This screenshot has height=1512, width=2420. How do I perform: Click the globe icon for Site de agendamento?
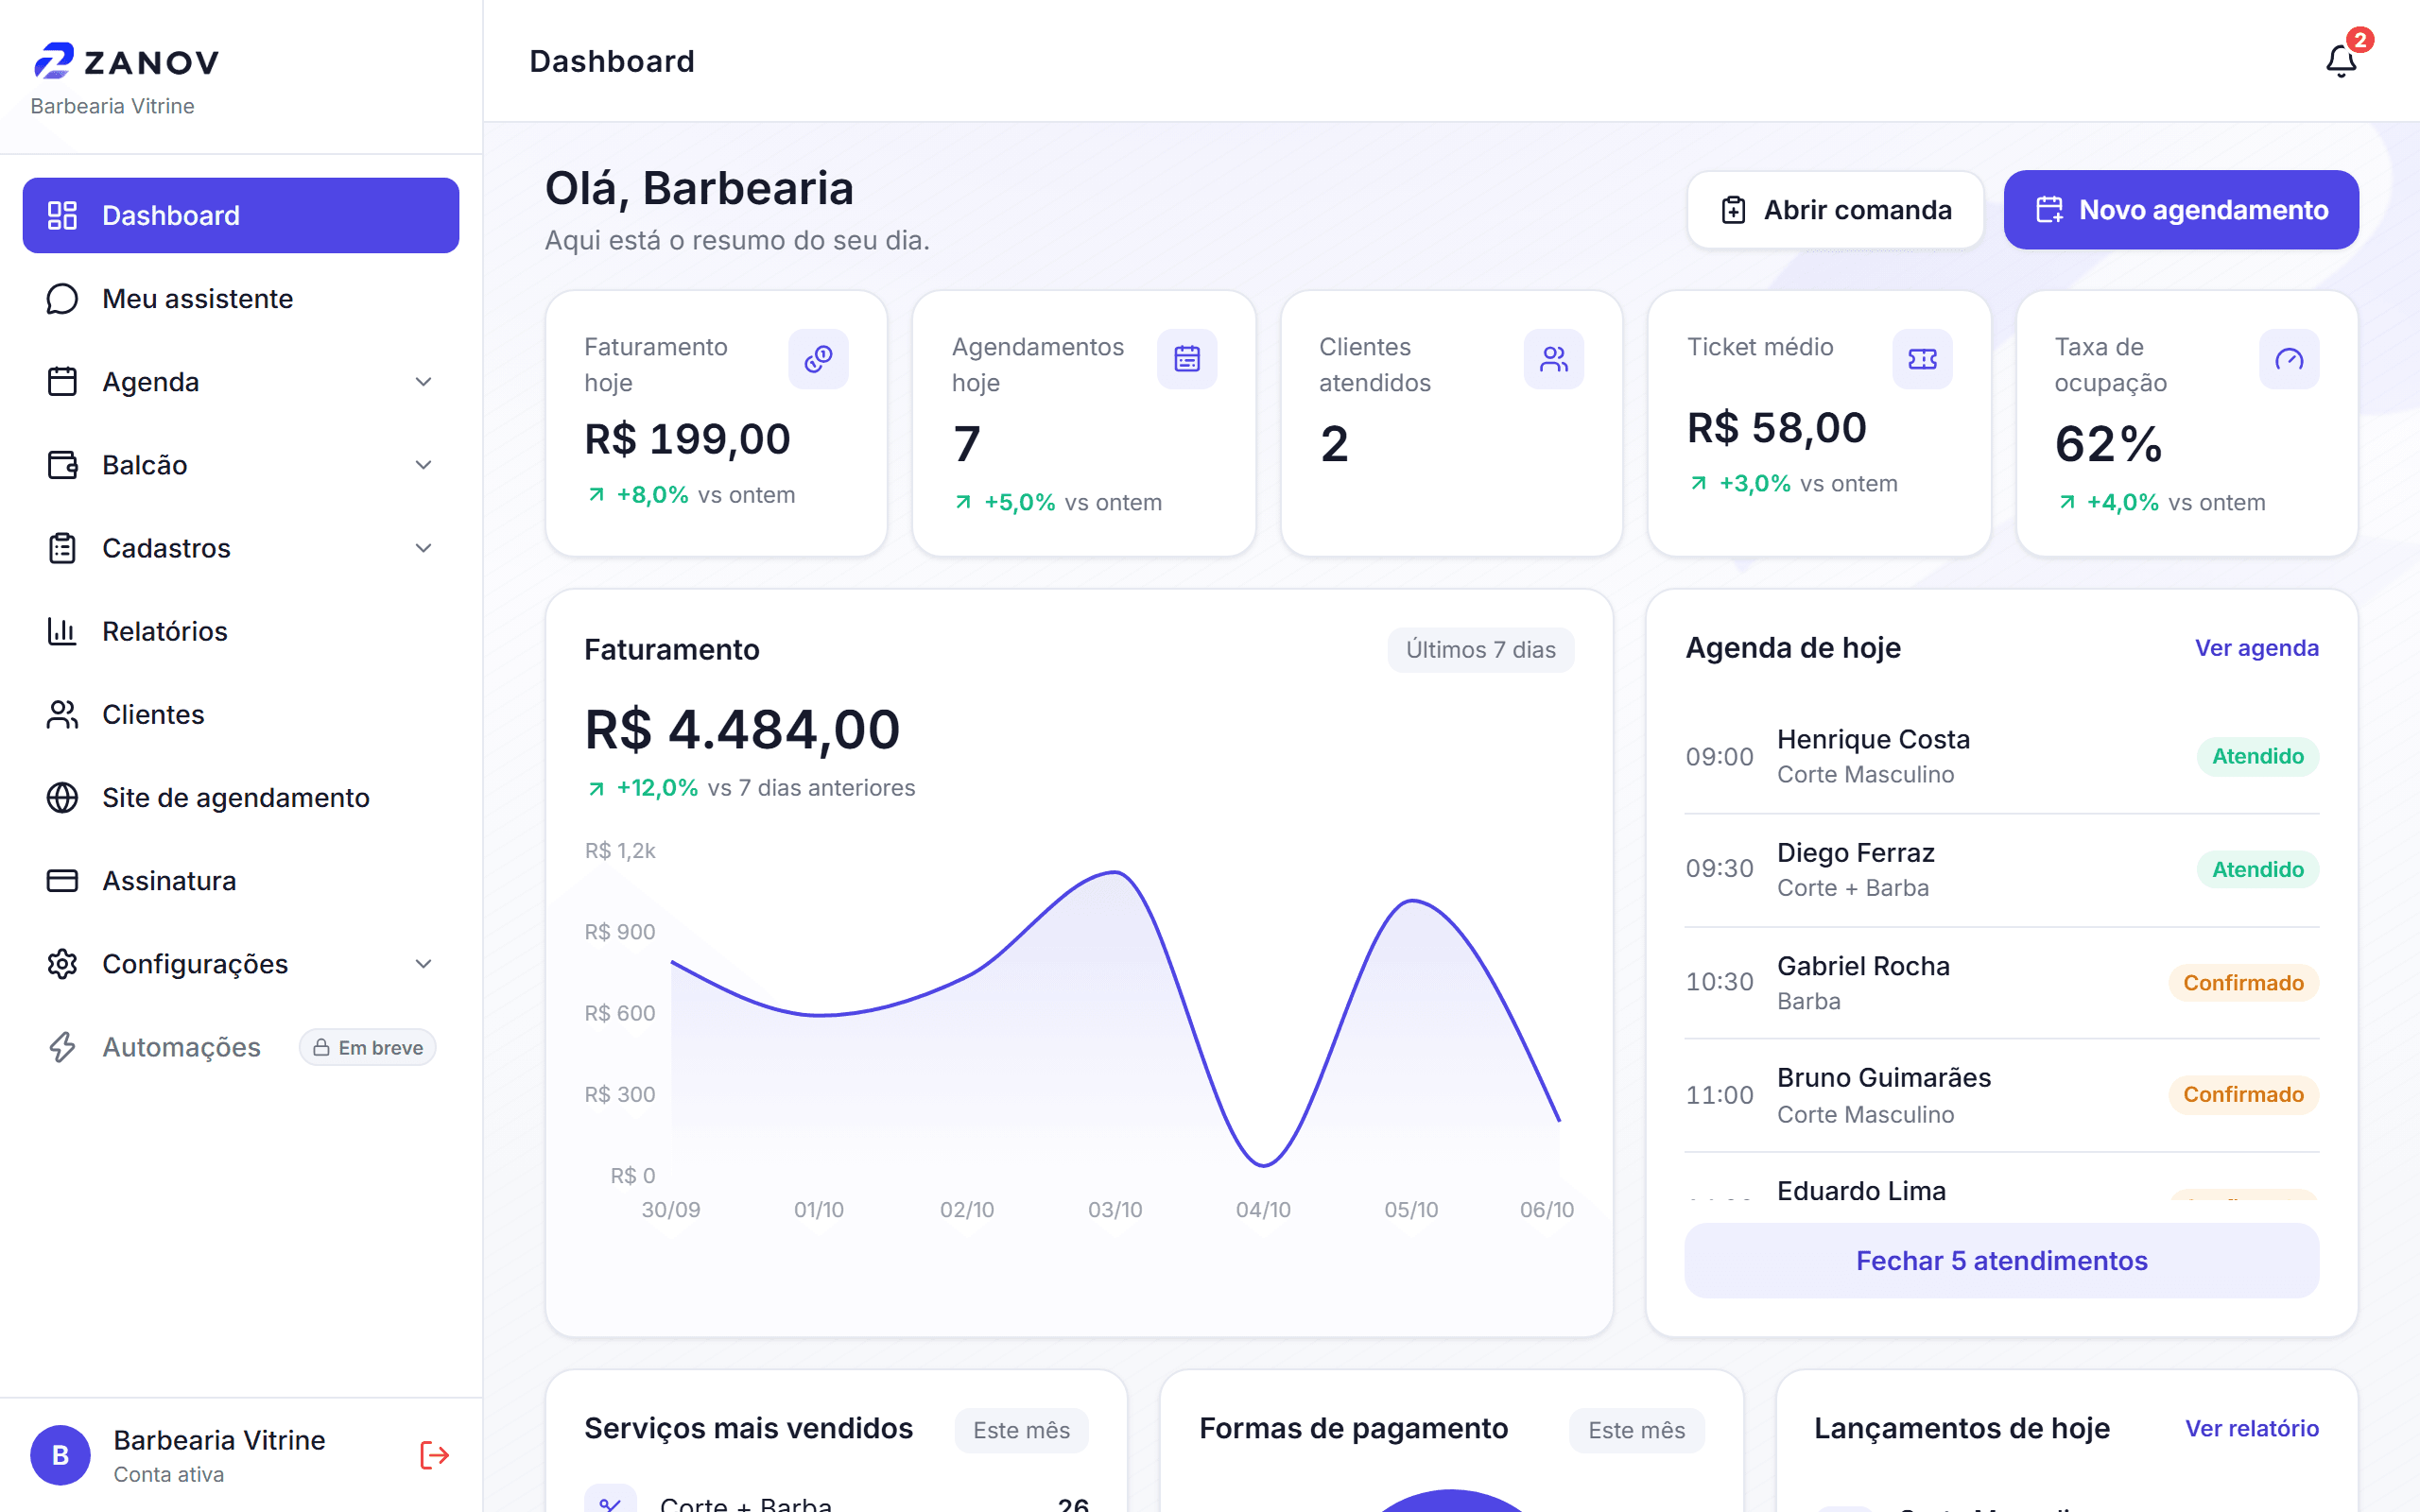click(x=62, y=798)
